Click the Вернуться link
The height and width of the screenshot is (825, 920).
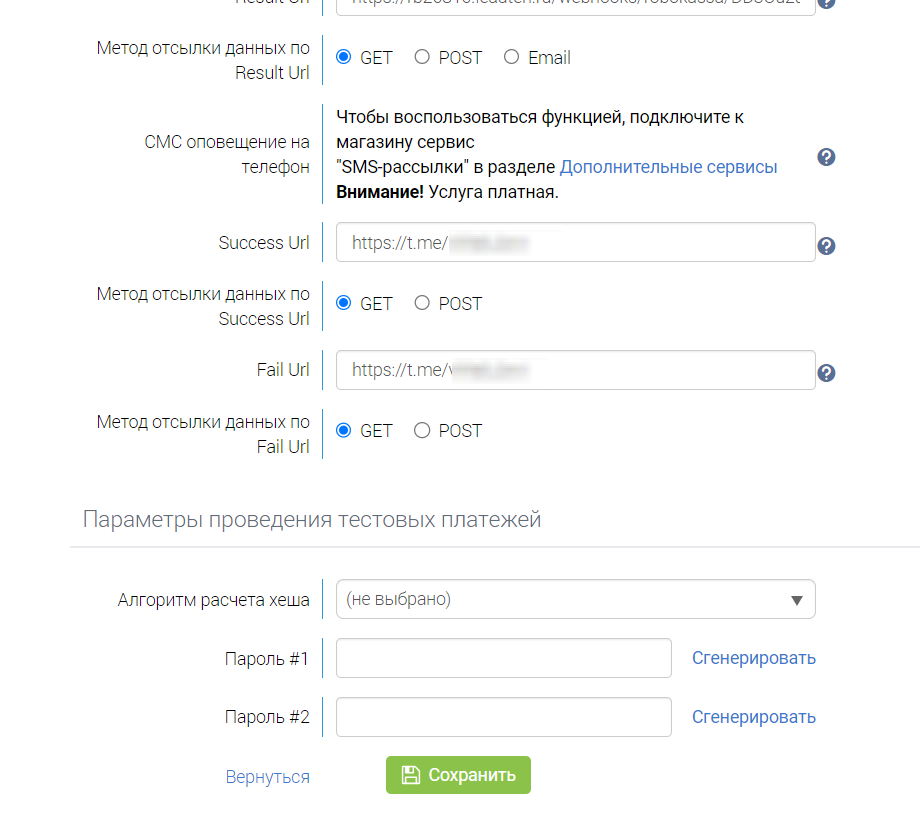pyautogui.click(x=267, y=776)
